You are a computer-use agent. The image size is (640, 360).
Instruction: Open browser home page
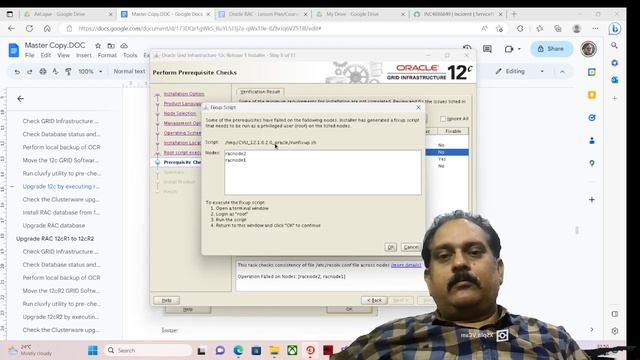tap(47, 29)
